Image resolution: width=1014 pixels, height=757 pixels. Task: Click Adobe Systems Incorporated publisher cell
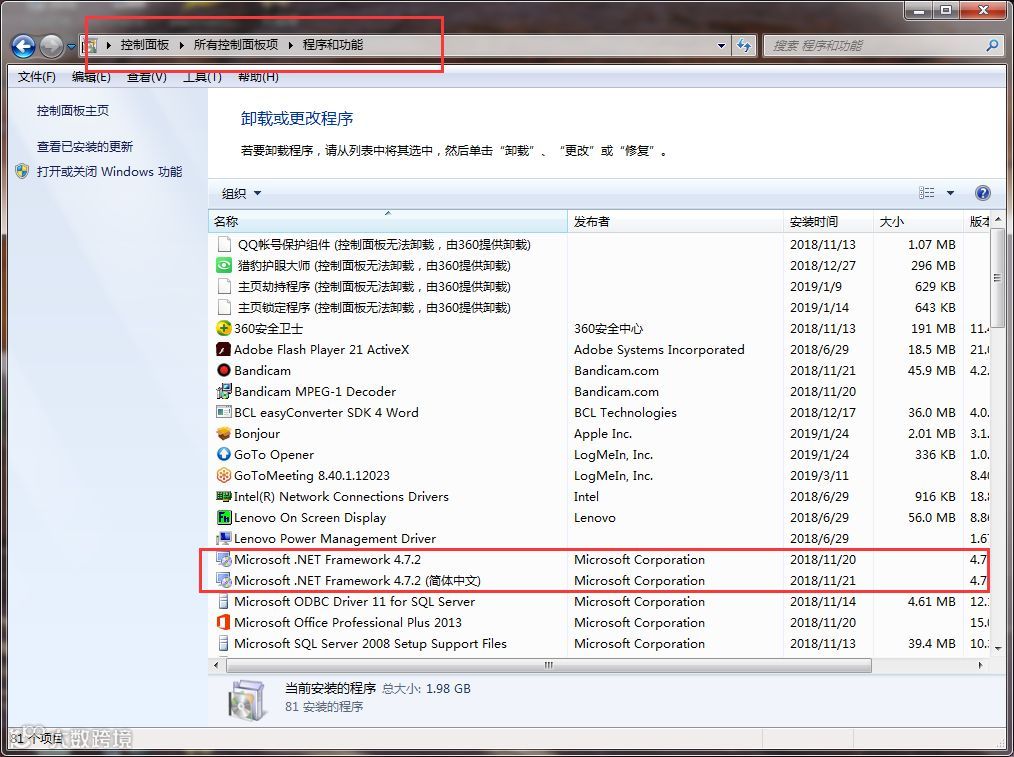[659, 349]
